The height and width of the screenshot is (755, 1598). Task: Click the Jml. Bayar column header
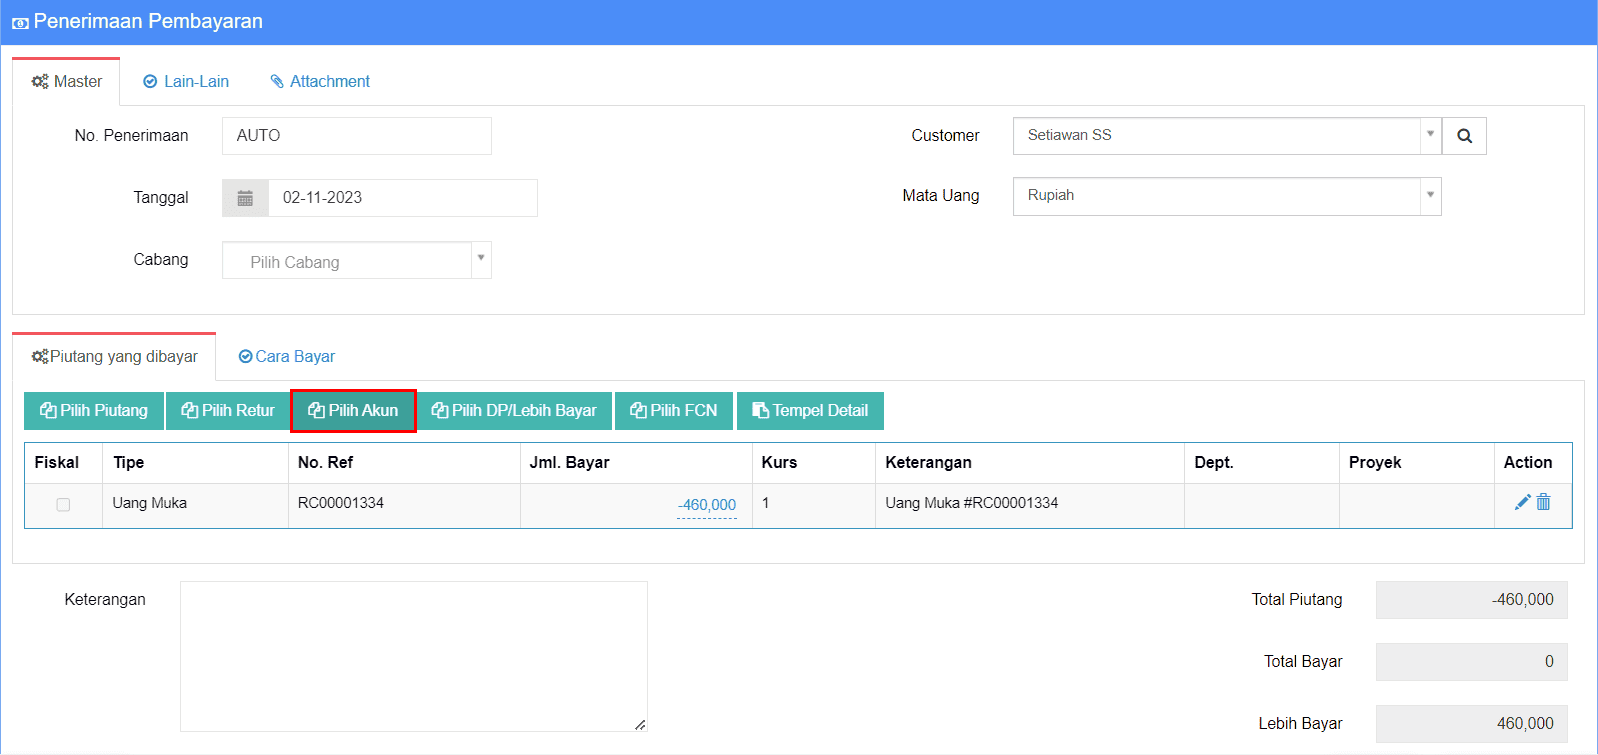coord(636,463)
